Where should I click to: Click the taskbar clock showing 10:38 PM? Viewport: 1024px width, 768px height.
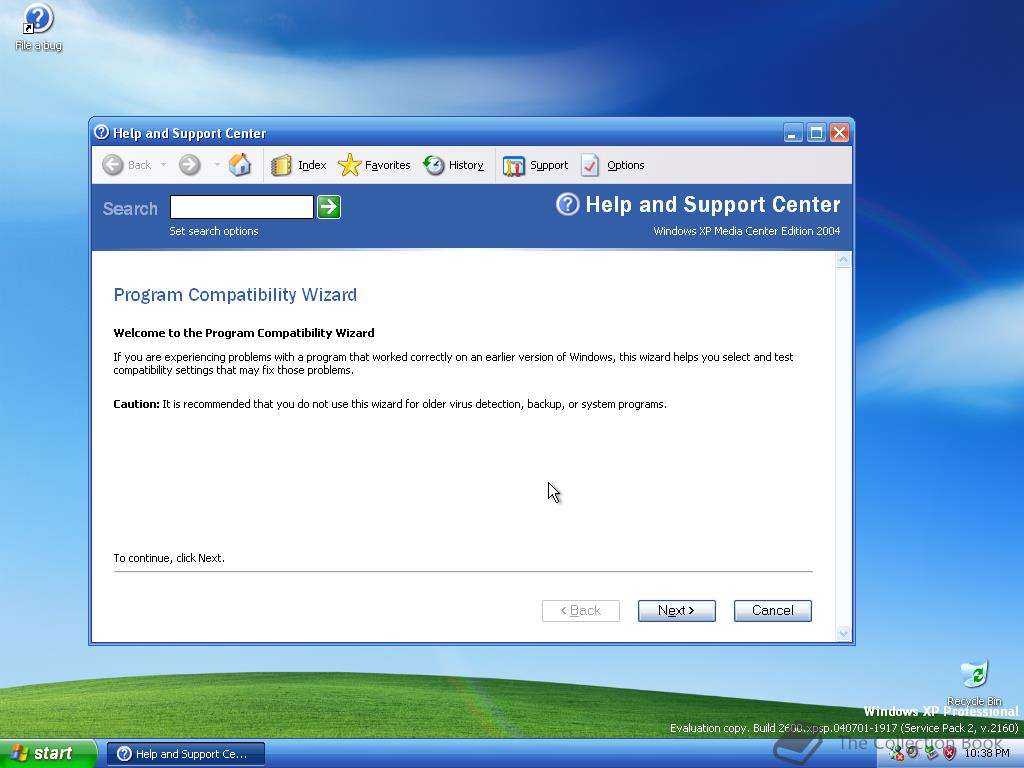[986, 754]
